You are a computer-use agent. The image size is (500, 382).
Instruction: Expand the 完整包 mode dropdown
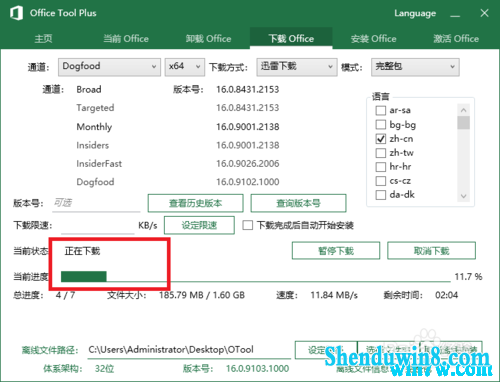415,67
